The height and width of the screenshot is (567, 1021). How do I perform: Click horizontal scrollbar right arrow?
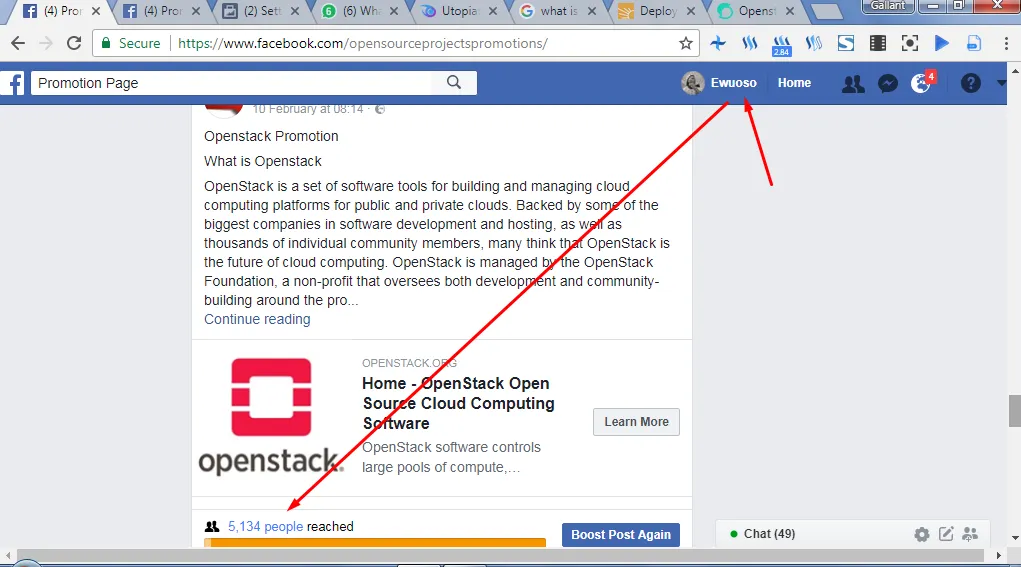tap(999, 555)
